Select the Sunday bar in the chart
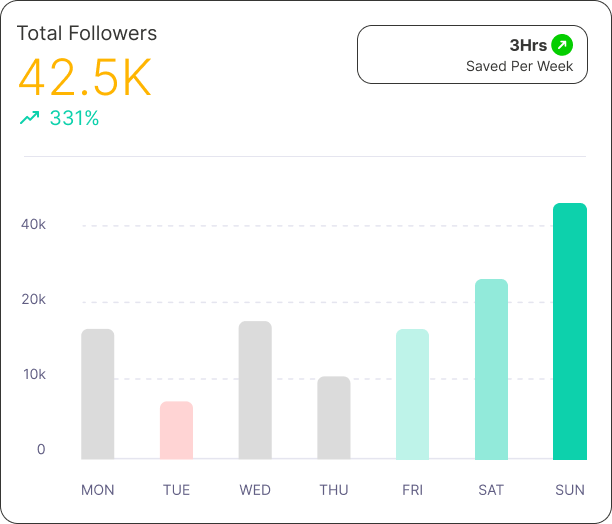Viewport: 612px width, 524px height. (570, 331)
